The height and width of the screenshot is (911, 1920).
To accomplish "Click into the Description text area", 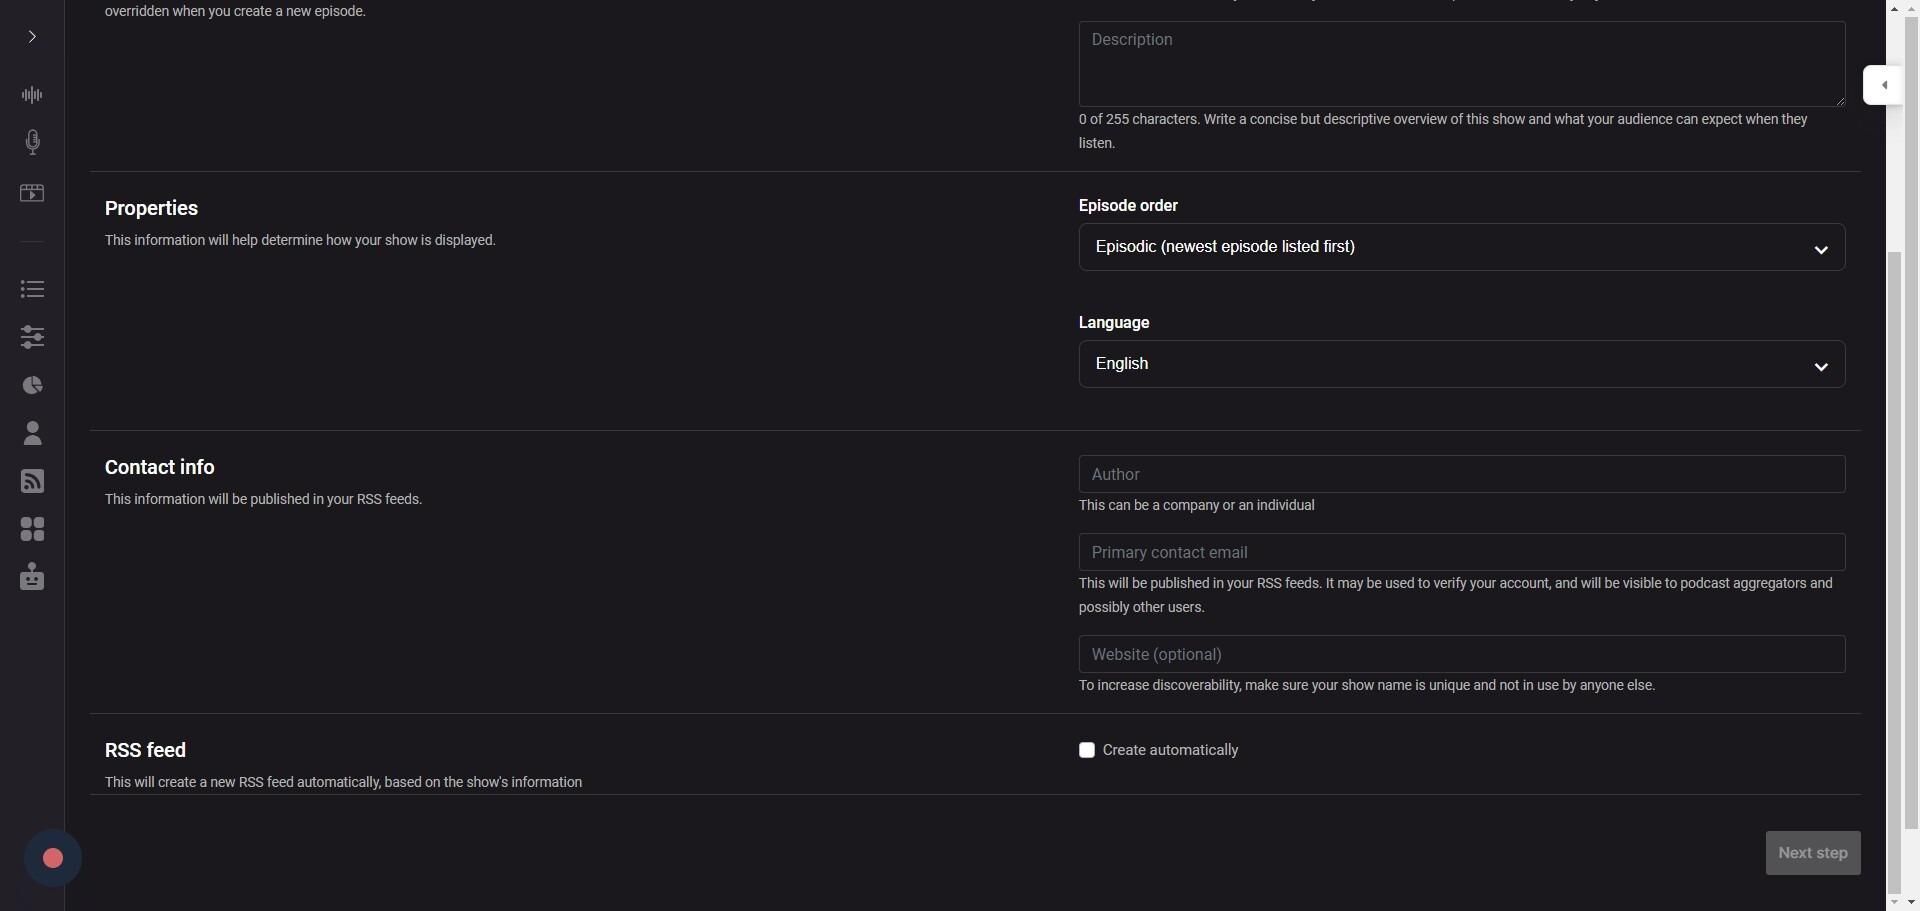I will click(1461, 64).
